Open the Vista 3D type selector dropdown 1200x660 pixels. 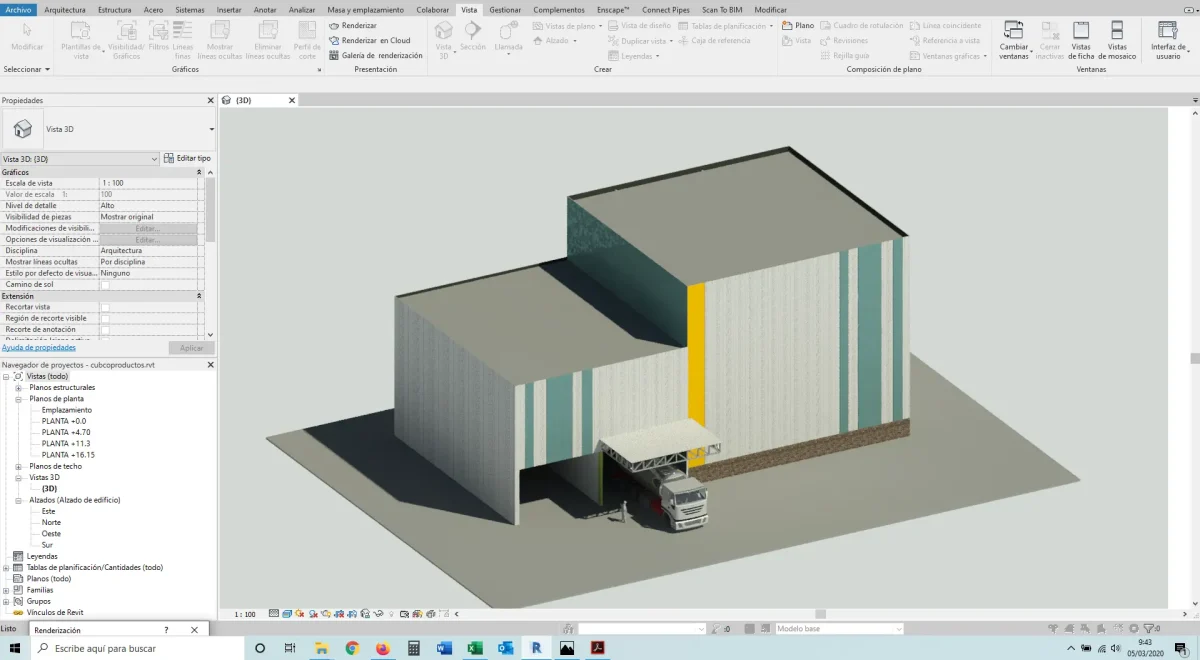click(211, 129)
